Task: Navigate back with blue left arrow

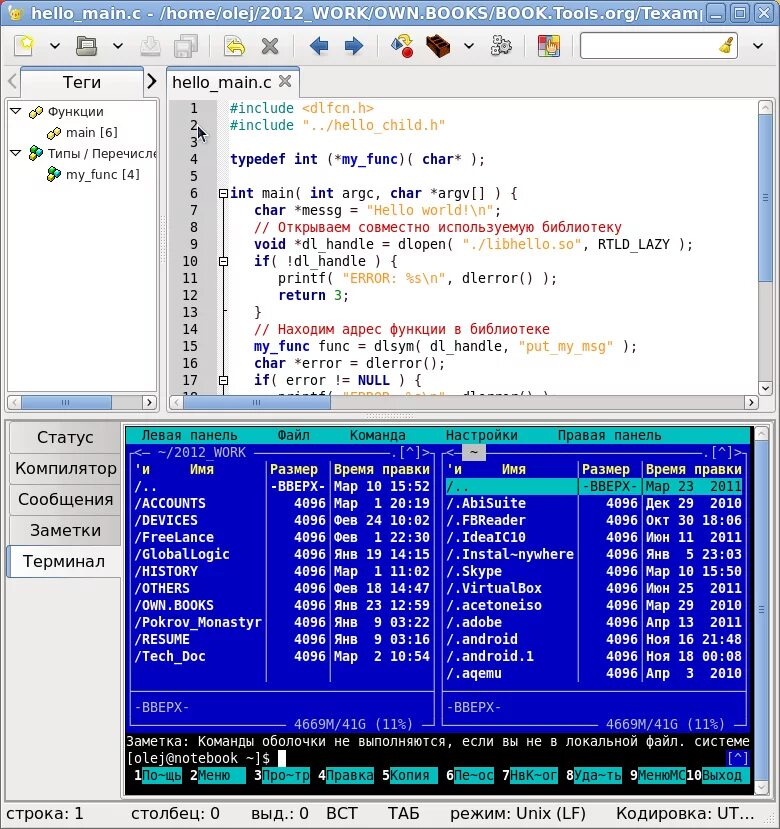Action: (318, 46)
